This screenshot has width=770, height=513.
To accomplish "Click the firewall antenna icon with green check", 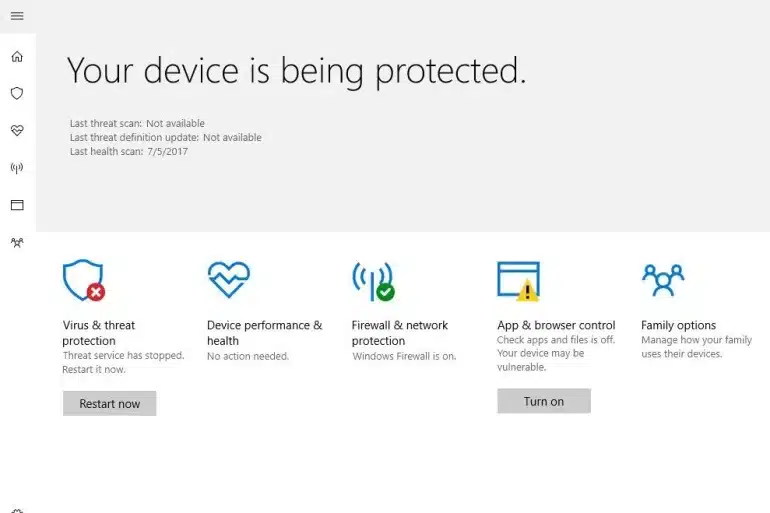I will click(x=373, y=281).
